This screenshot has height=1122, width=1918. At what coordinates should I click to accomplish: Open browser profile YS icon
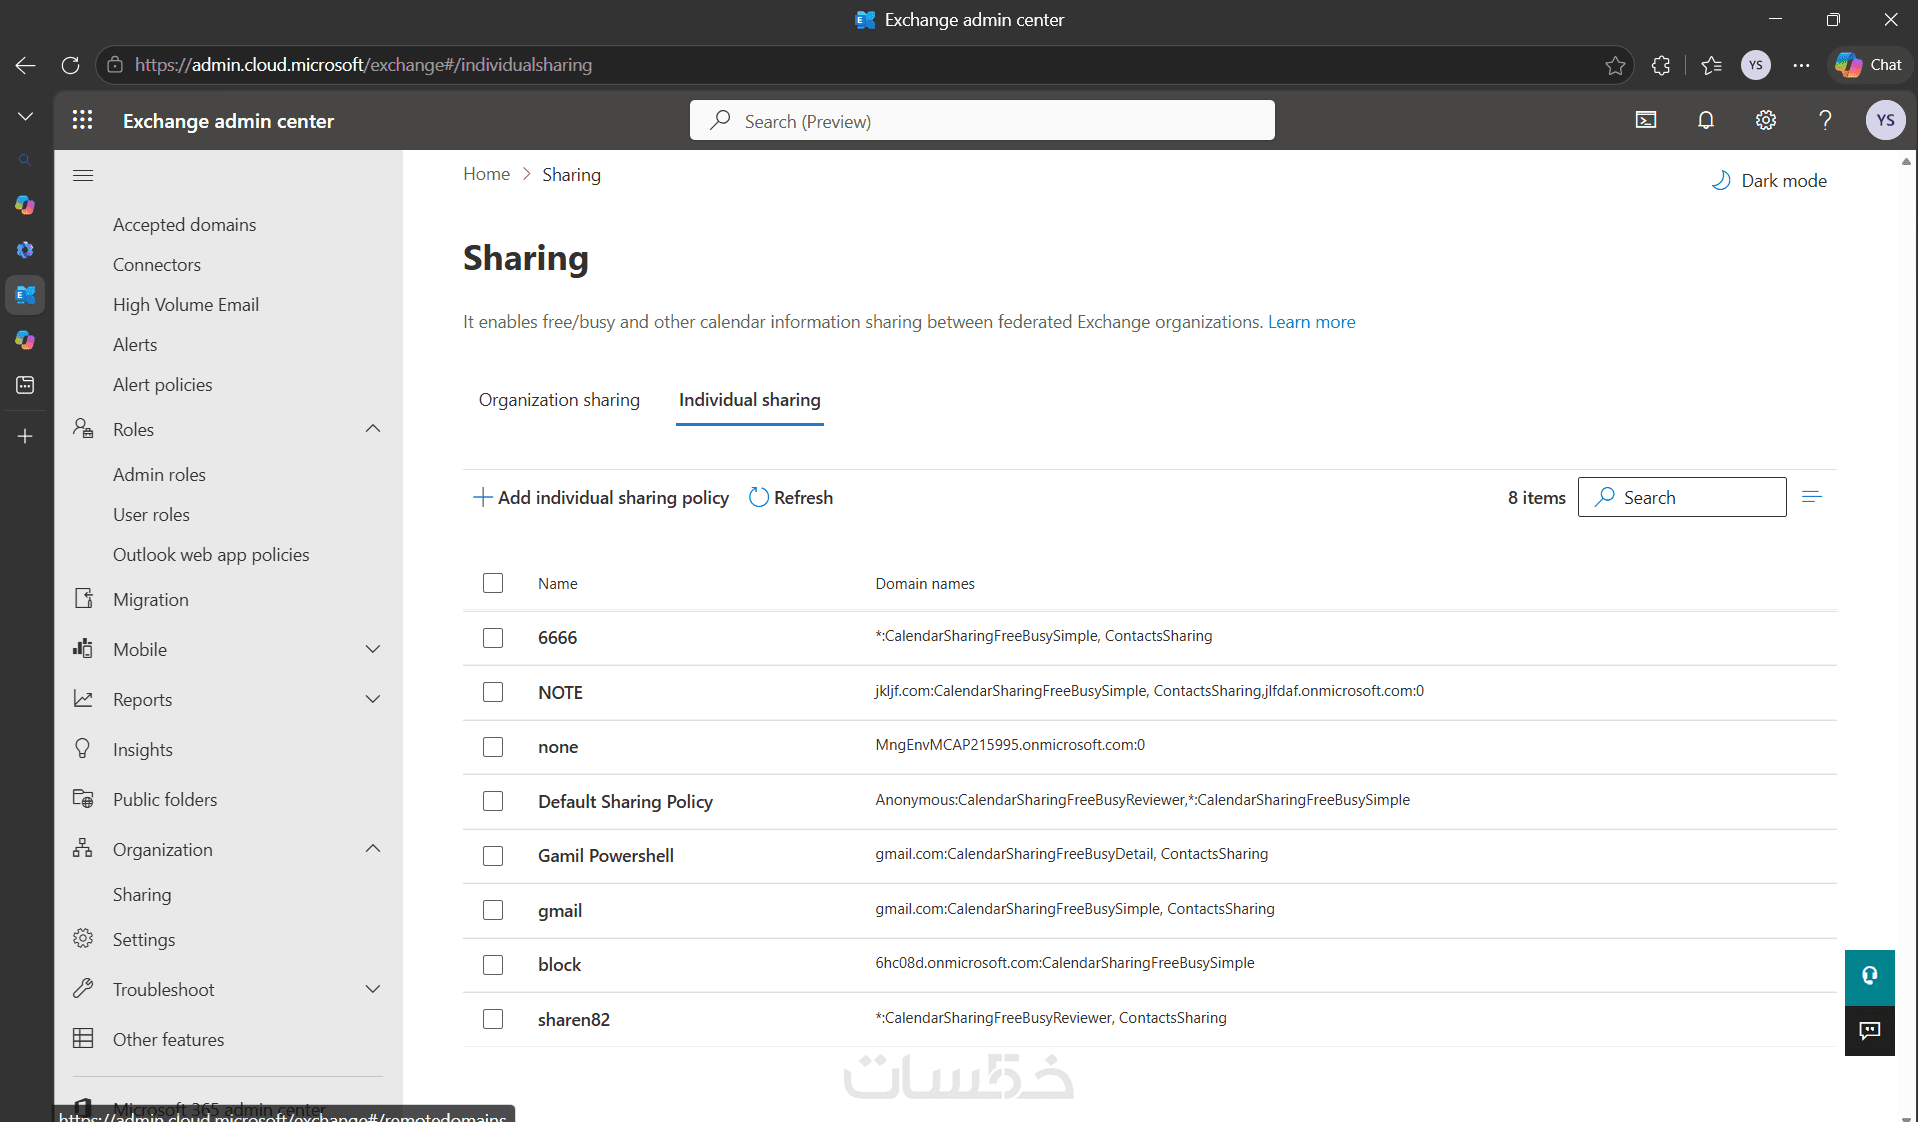pyautogui.click(x=1756, y=65)
